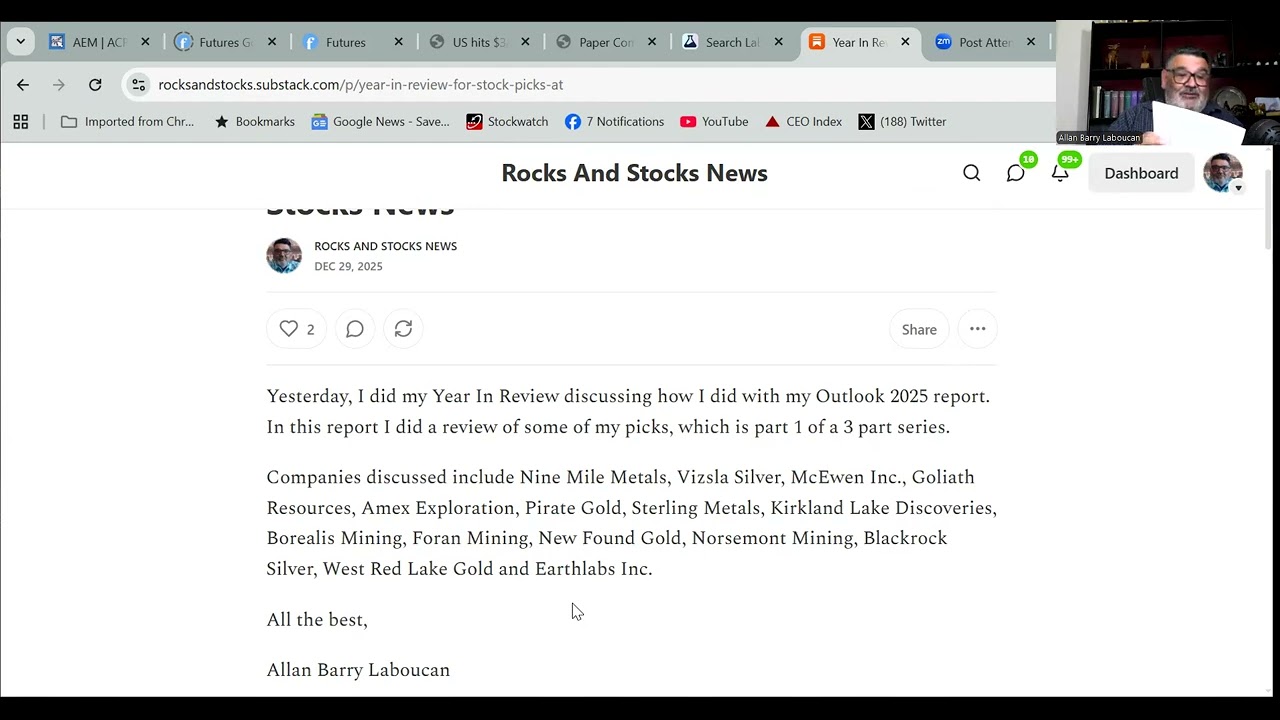Viewport: 1280px width, 720px height.
Task: Open the Bookmarks star shortcut
Action: click(x=255, y=122)
